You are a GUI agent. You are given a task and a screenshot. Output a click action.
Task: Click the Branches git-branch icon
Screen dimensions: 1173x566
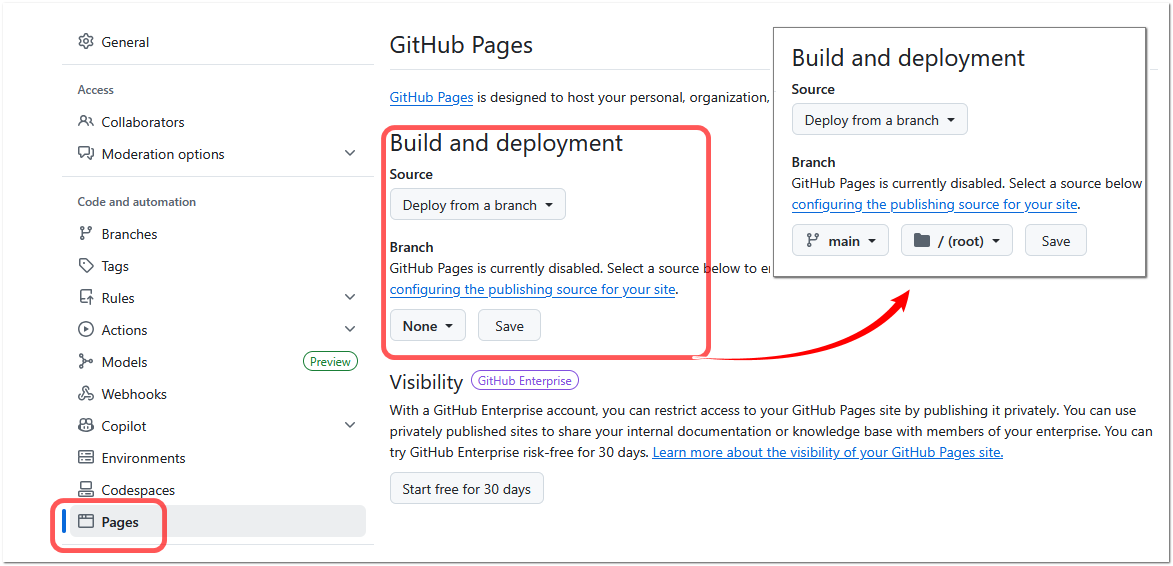pos(86,233)
